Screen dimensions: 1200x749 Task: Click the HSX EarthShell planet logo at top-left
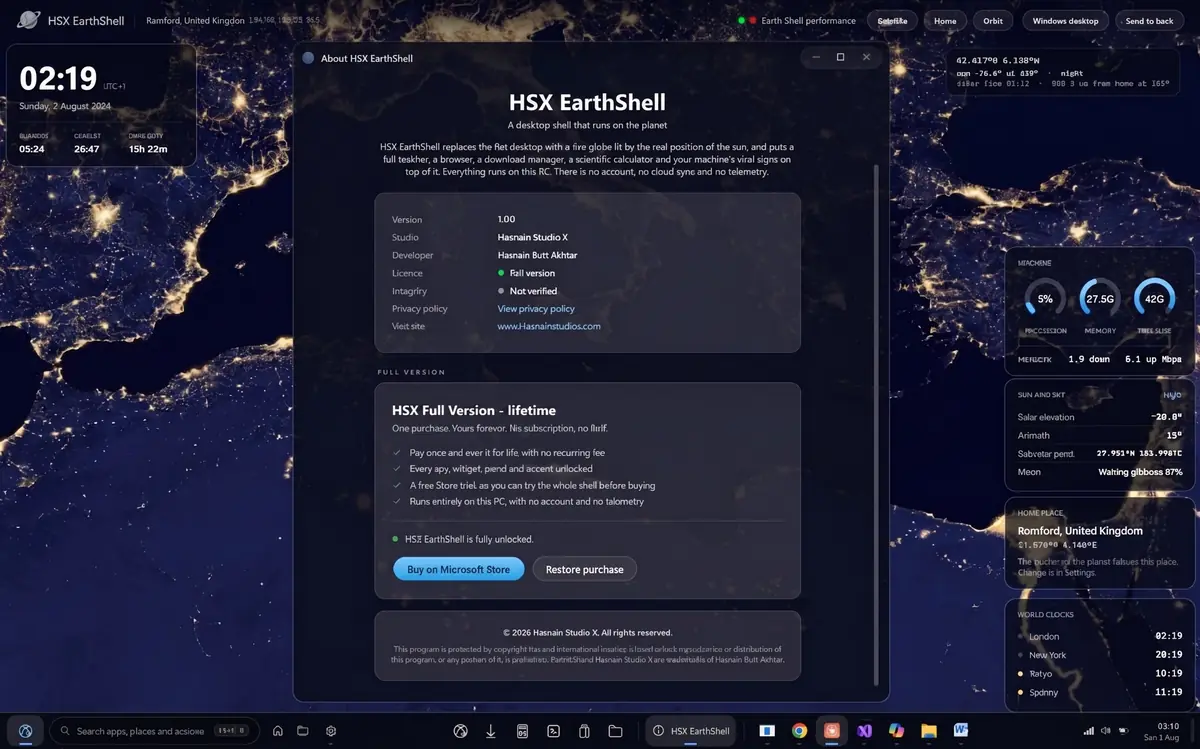pyautogui.click(x=29, y=20)
